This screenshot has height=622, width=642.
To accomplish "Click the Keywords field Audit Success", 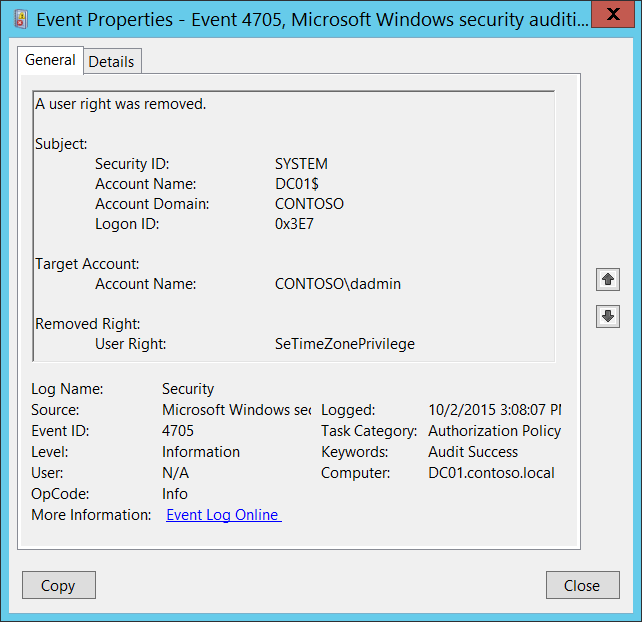I will (473, 452).
